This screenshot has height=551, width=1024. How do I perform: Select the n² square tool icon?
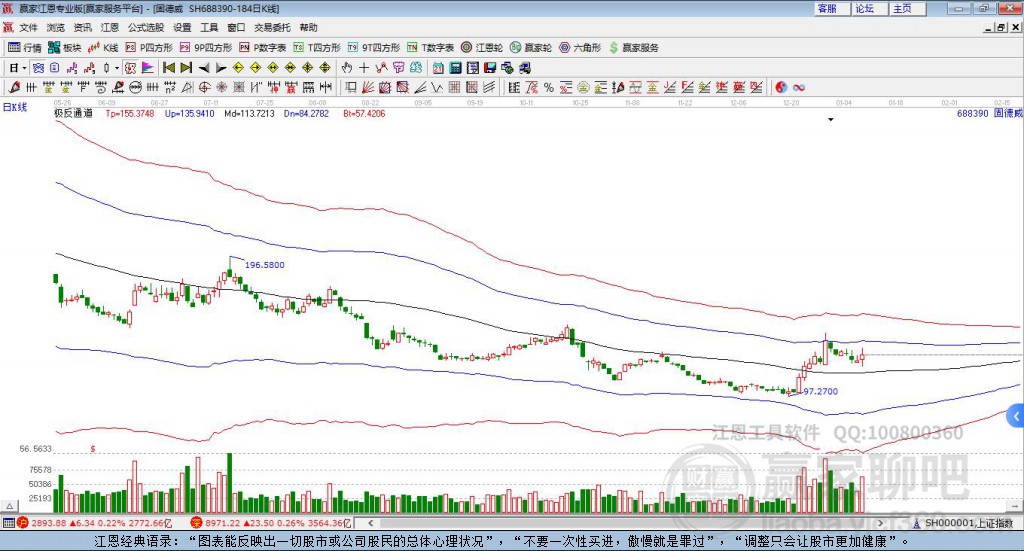pos(170,87)
